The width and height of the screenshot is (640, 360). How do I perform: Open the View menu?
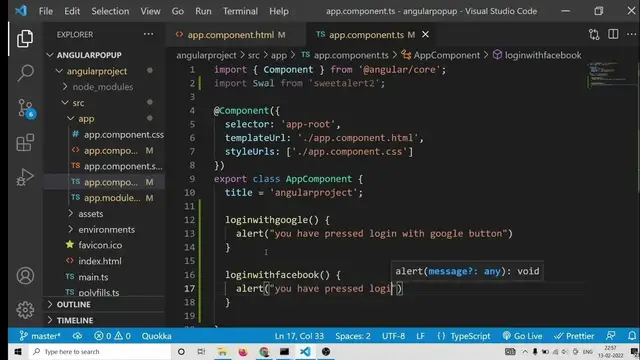[x=150, y=11]
